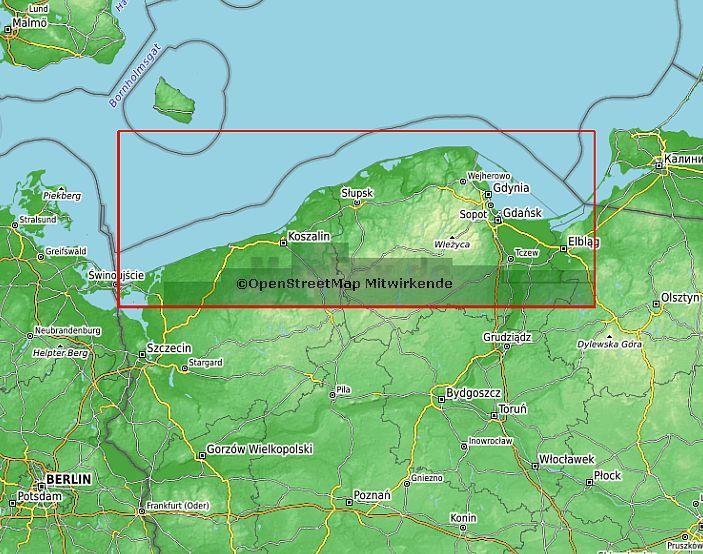Select the Toruń city label

512,410
